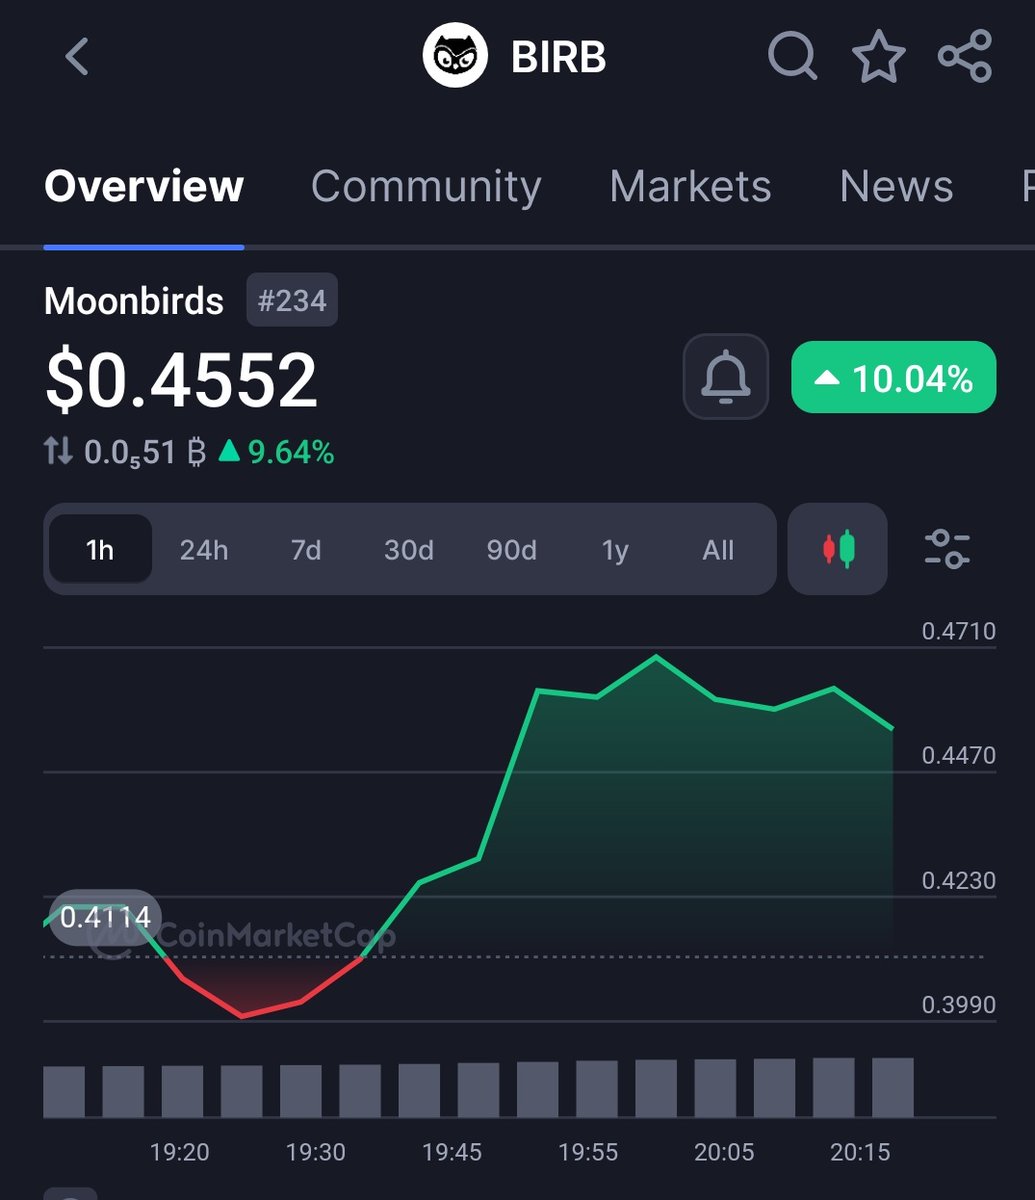Select the 7d chart range

point(306,550)
